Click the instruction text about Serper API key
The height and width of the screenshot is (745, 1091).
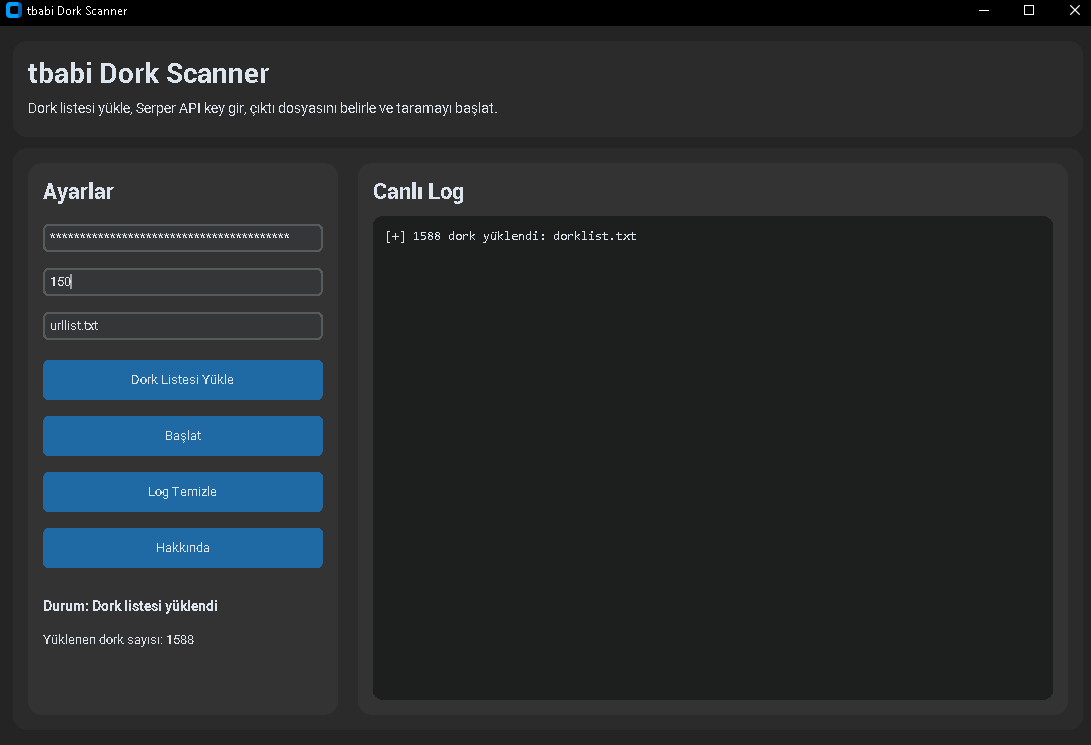pyautogui.click(x=262, y=109)
